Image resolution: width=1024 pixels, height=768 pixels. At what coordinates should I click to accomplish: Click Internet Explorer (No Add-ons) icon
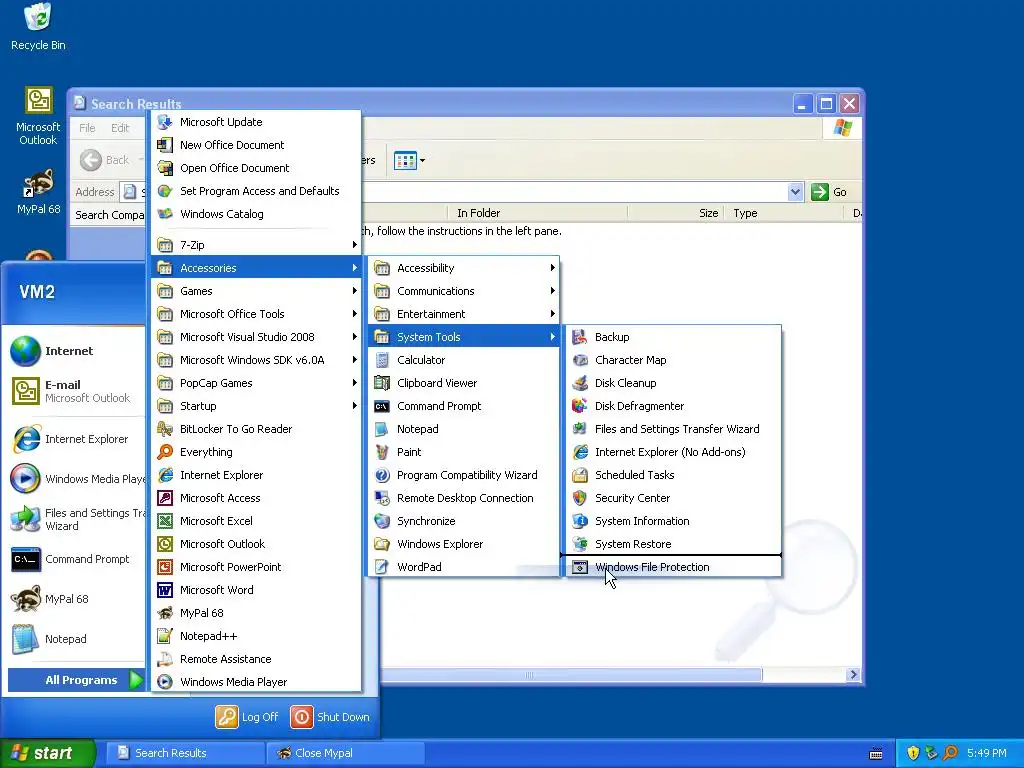[580, 452]
